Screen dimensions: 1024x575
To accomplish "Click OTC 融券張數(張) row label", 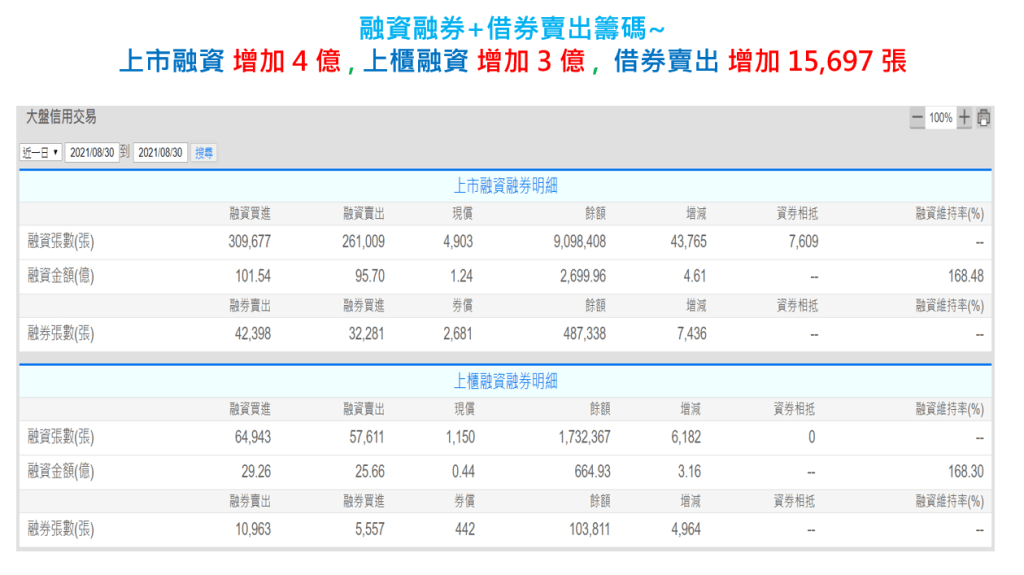I will [x=61, y=530].
